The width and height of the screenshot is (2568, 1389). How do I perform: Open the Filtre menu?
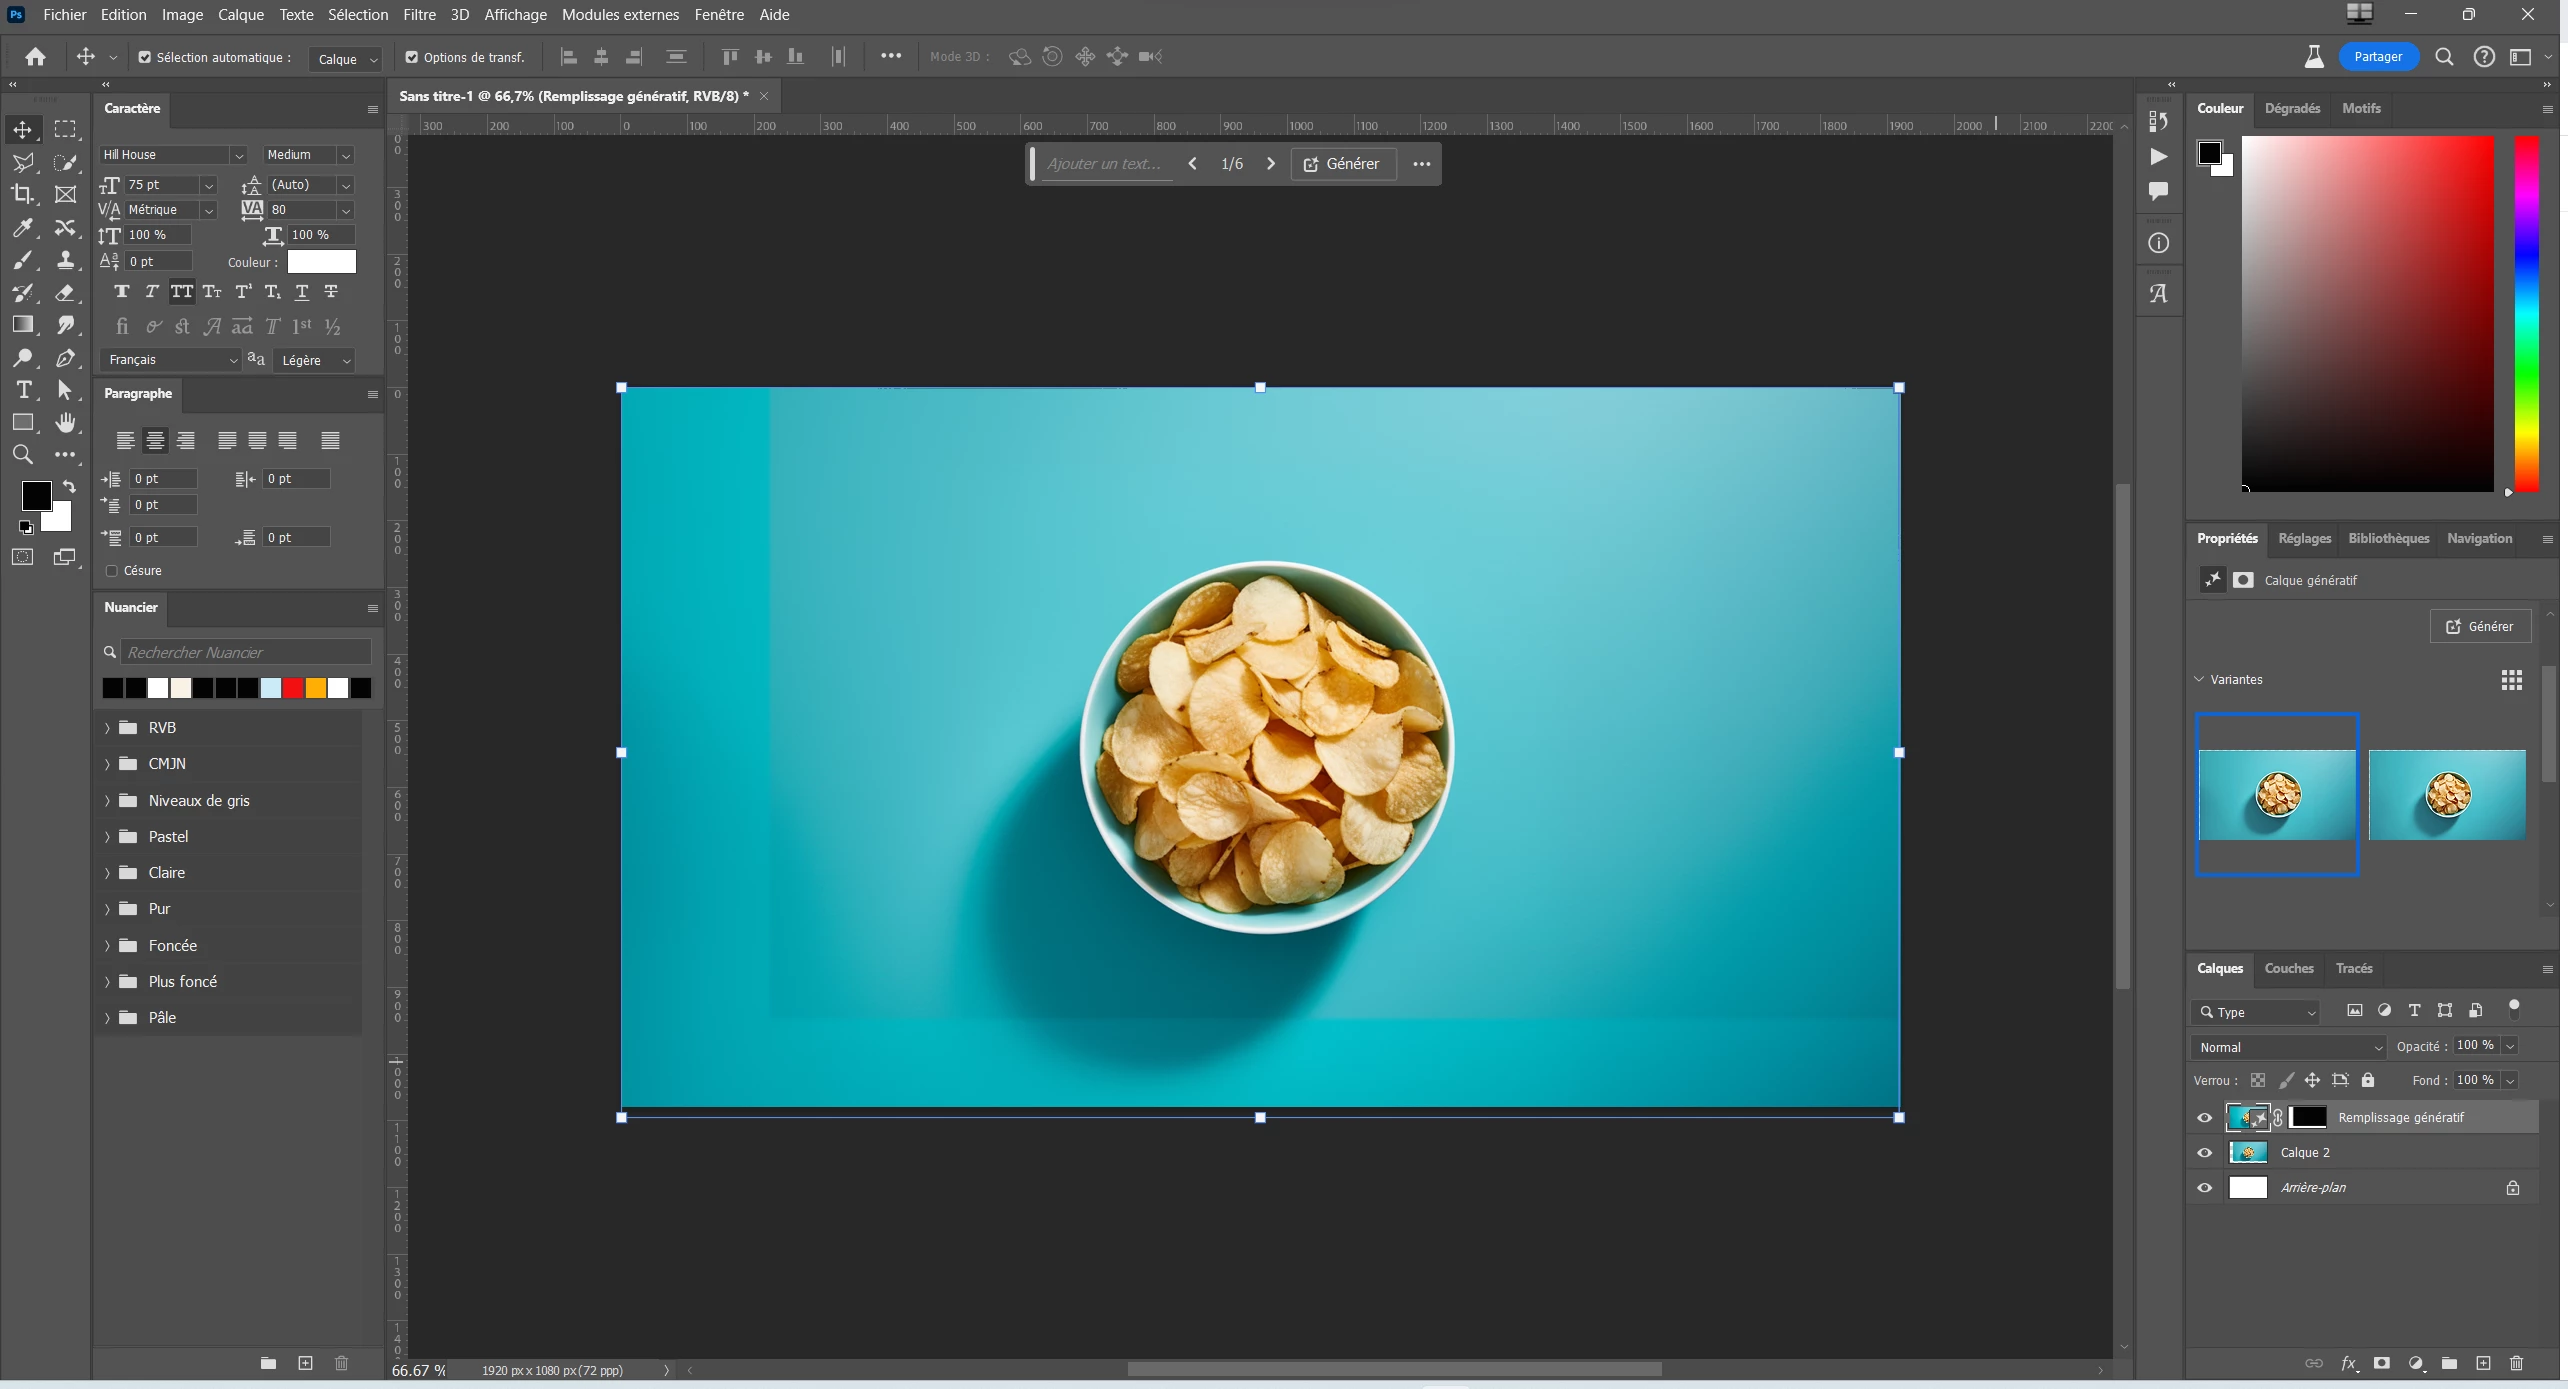coord(419,15)
